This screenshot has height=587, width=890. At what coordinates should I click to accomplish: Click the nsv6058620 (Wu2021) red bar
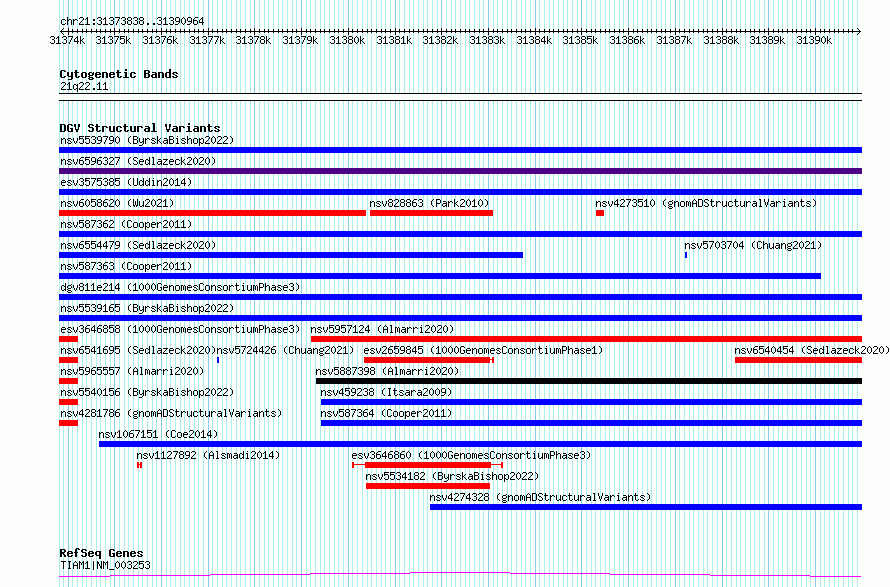pyautogui.click(x=212, y=213)
